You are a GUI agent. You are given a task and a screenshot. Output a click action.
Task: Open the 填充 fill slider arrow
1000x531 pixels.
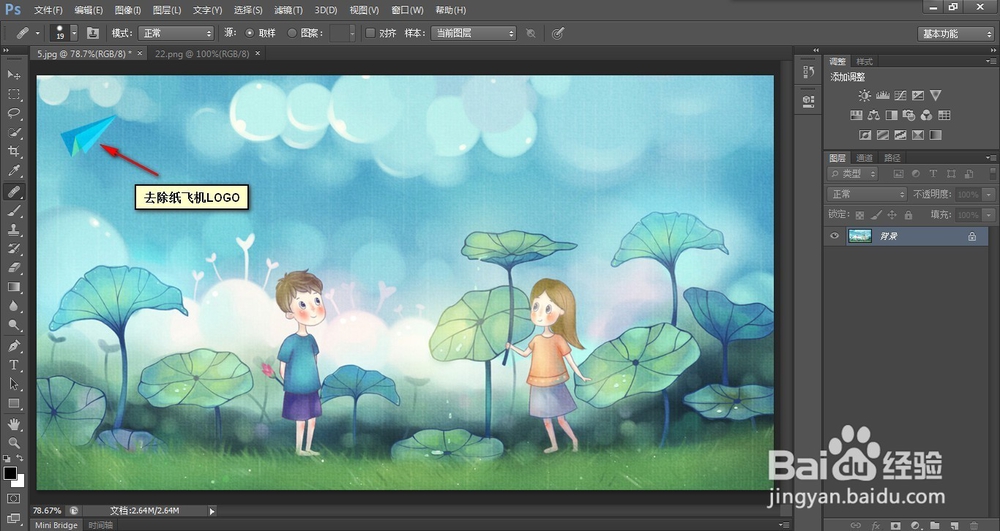coord(989,215)
